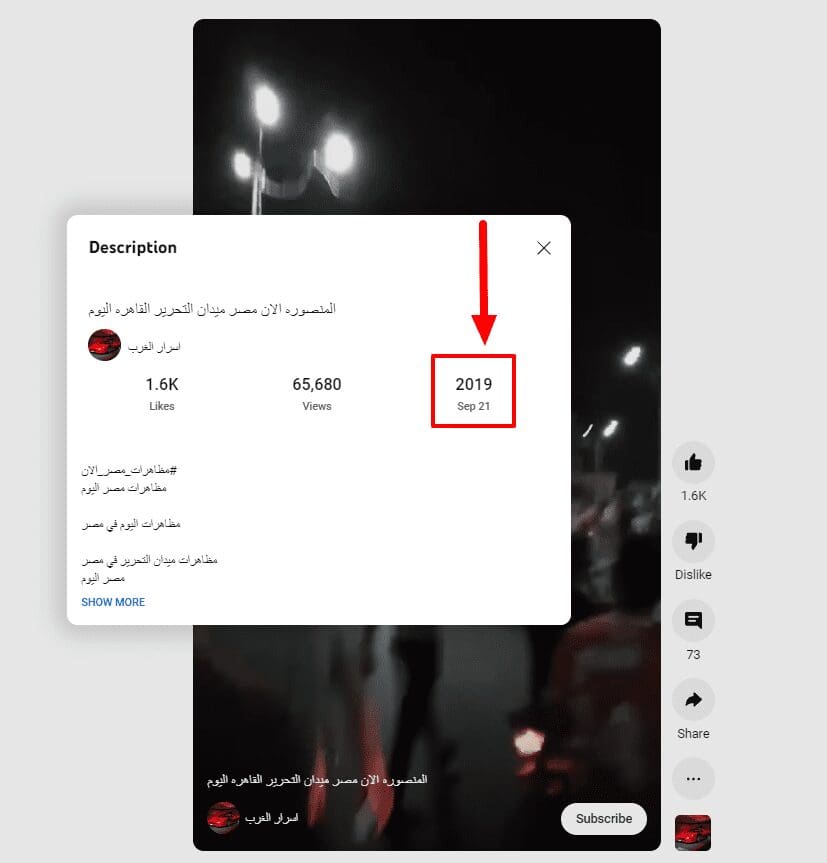Click the channel avatar in Description panel
The image size is (827, 863).
[104, 345]
